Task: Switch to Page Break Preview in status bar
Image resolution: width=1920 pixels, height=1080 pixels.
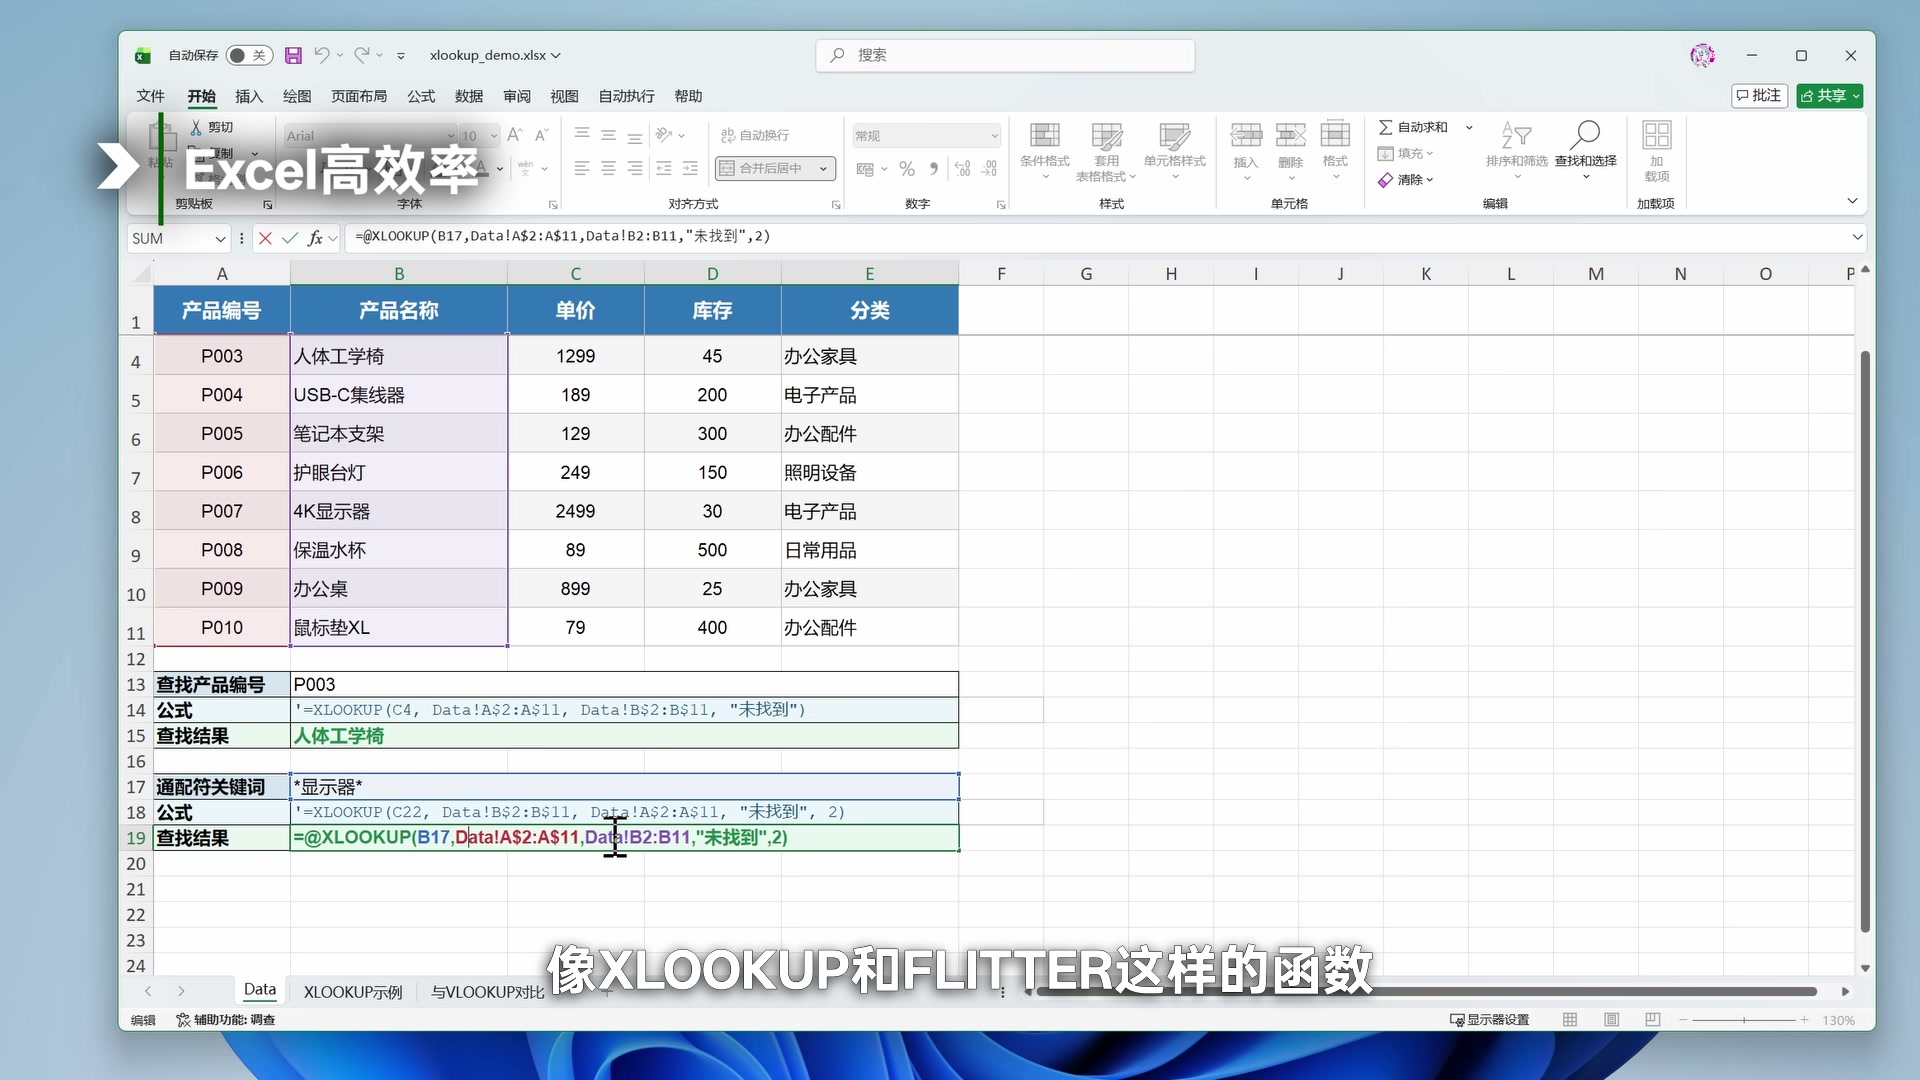Action: pos(1652,1019)
